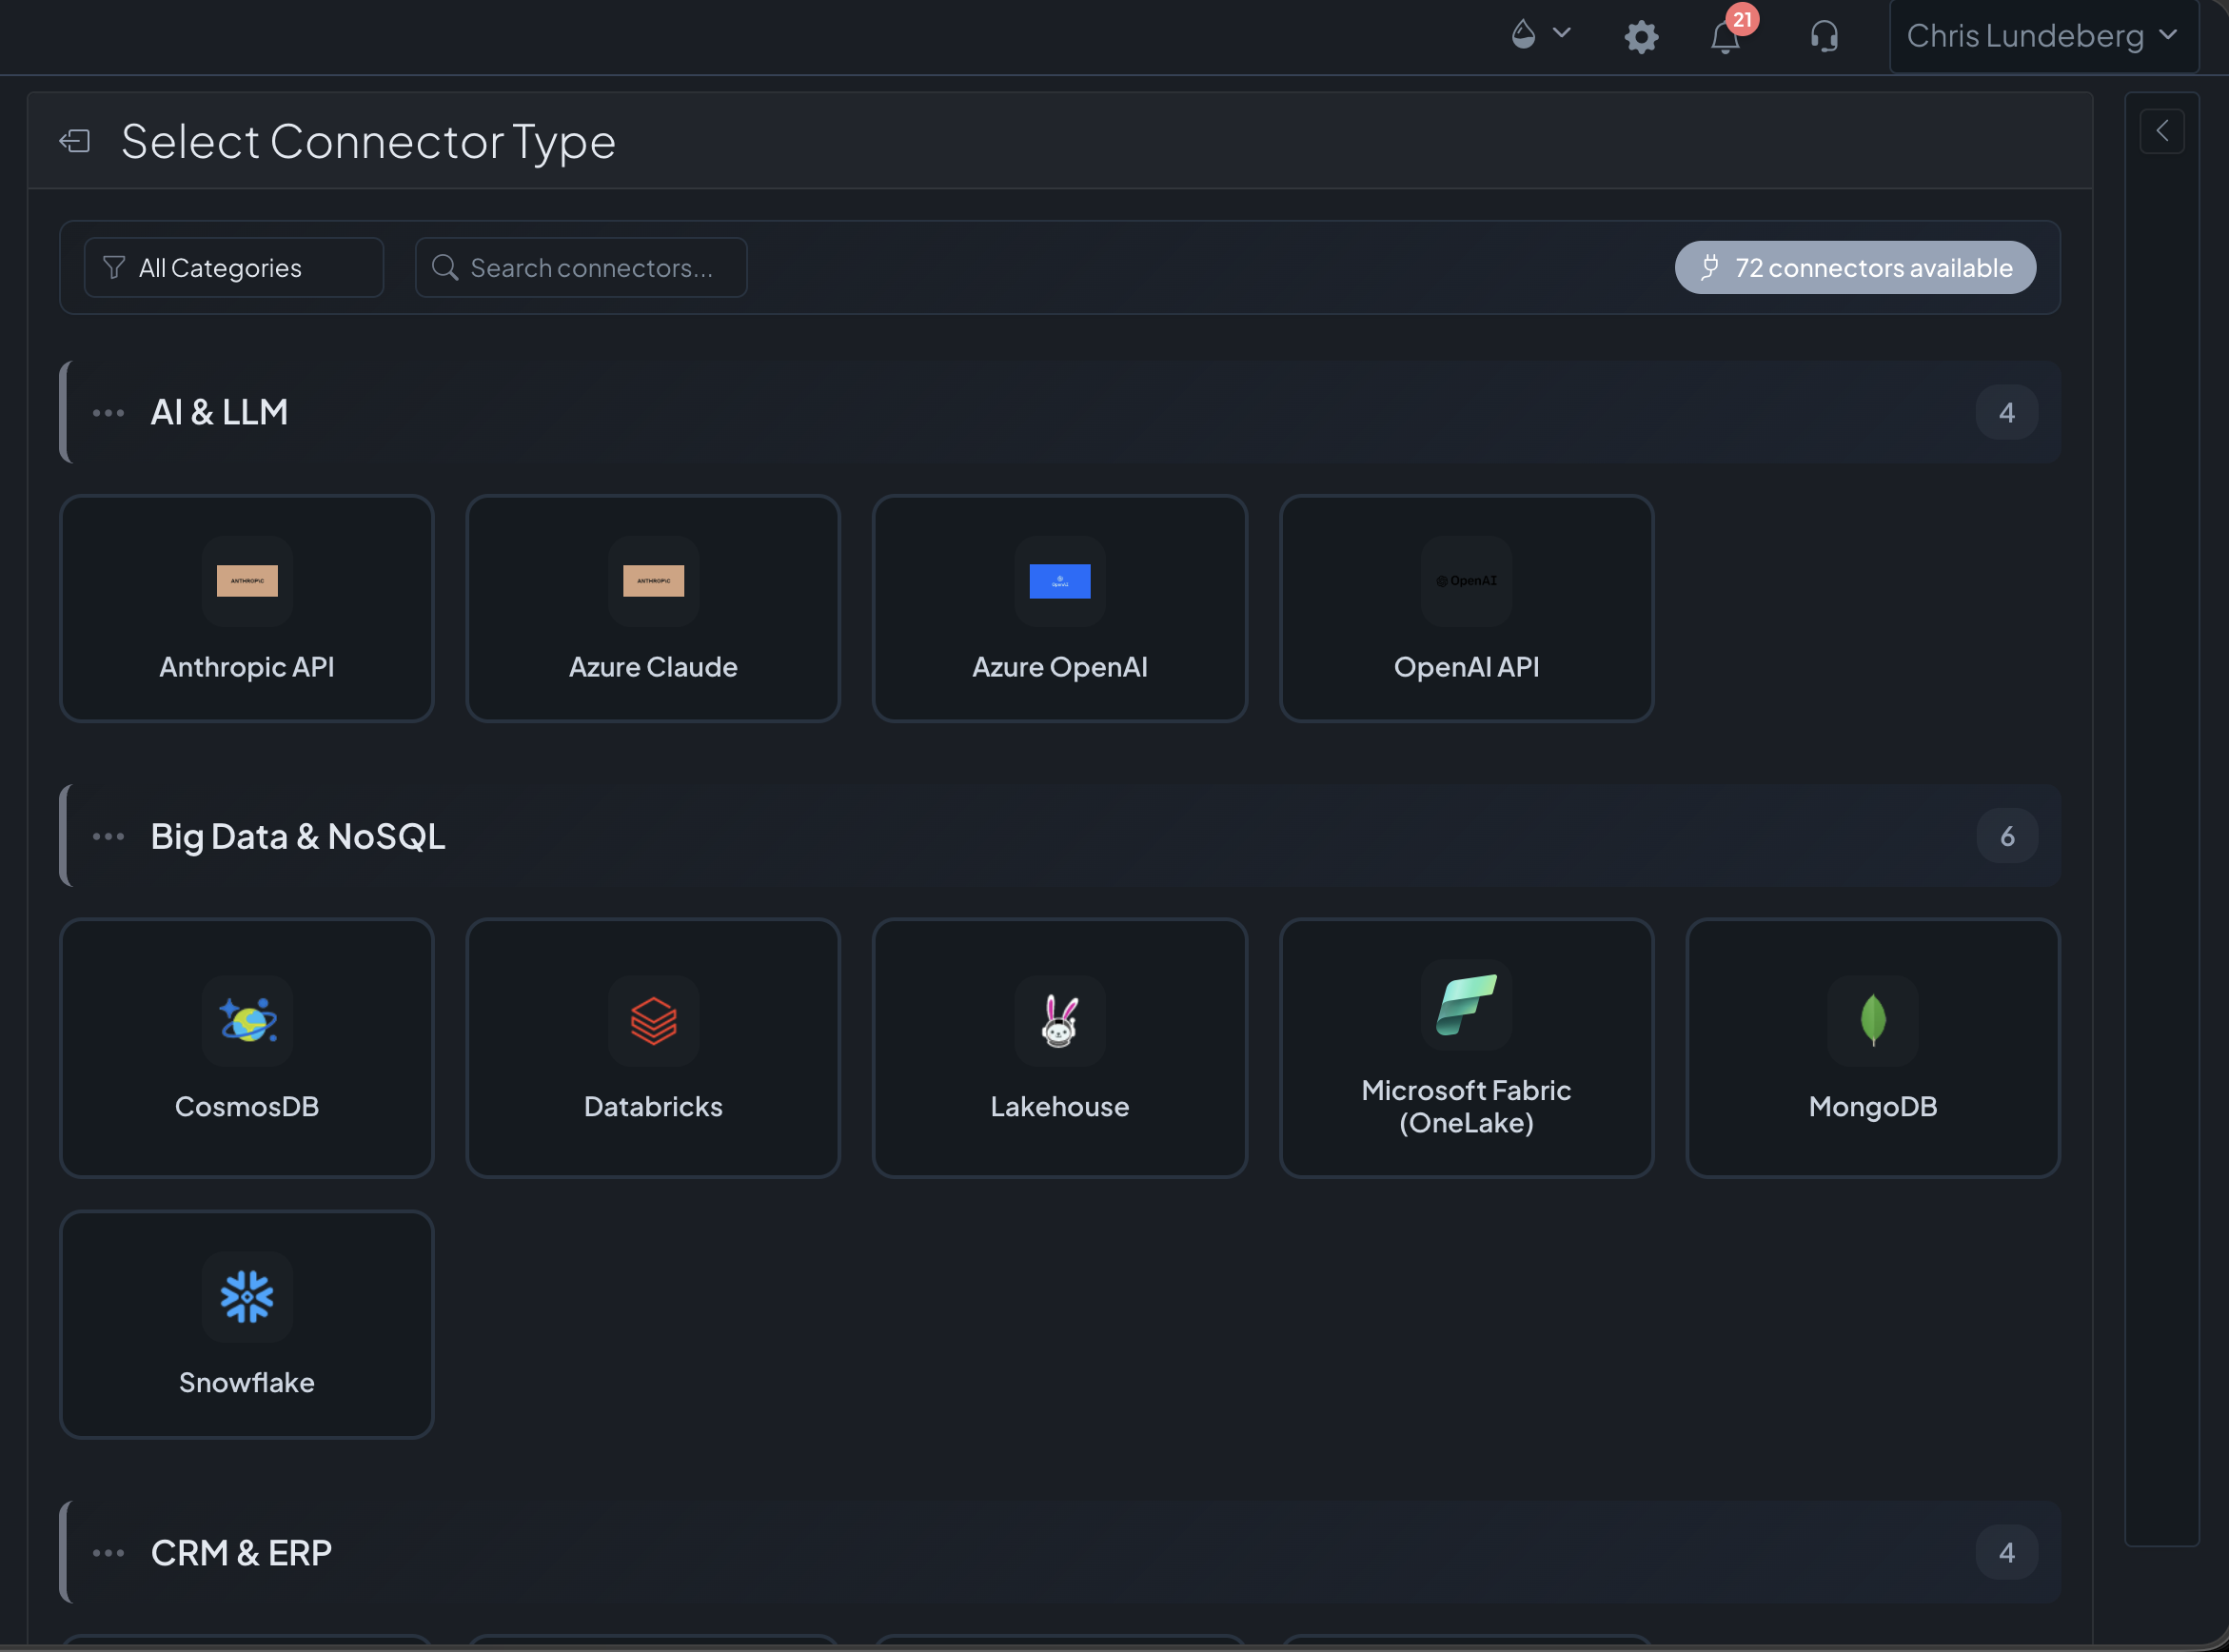This screenshot has height=1652, width=2229.
Task: Select the OpenAI API connector logo
Action: click(x=1466, y=581)
